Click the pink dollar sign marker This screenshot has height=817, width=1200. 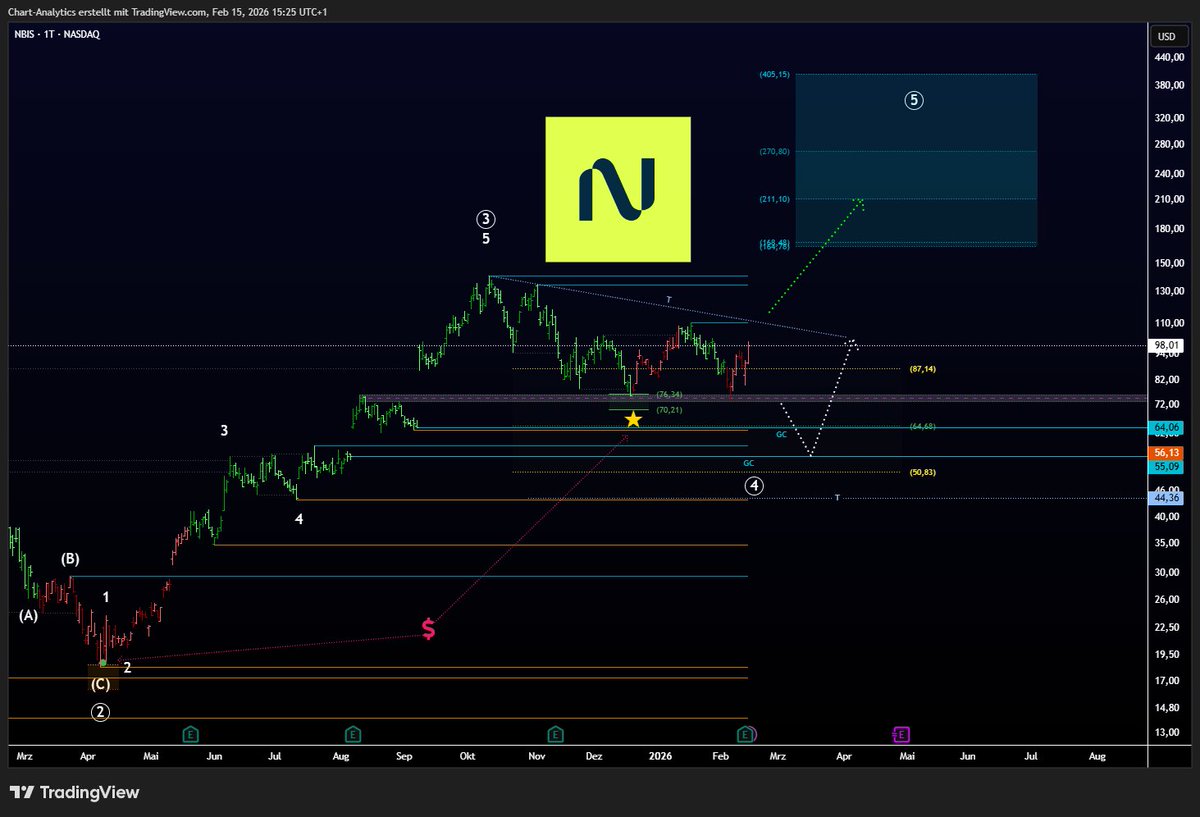click(428, 629)
